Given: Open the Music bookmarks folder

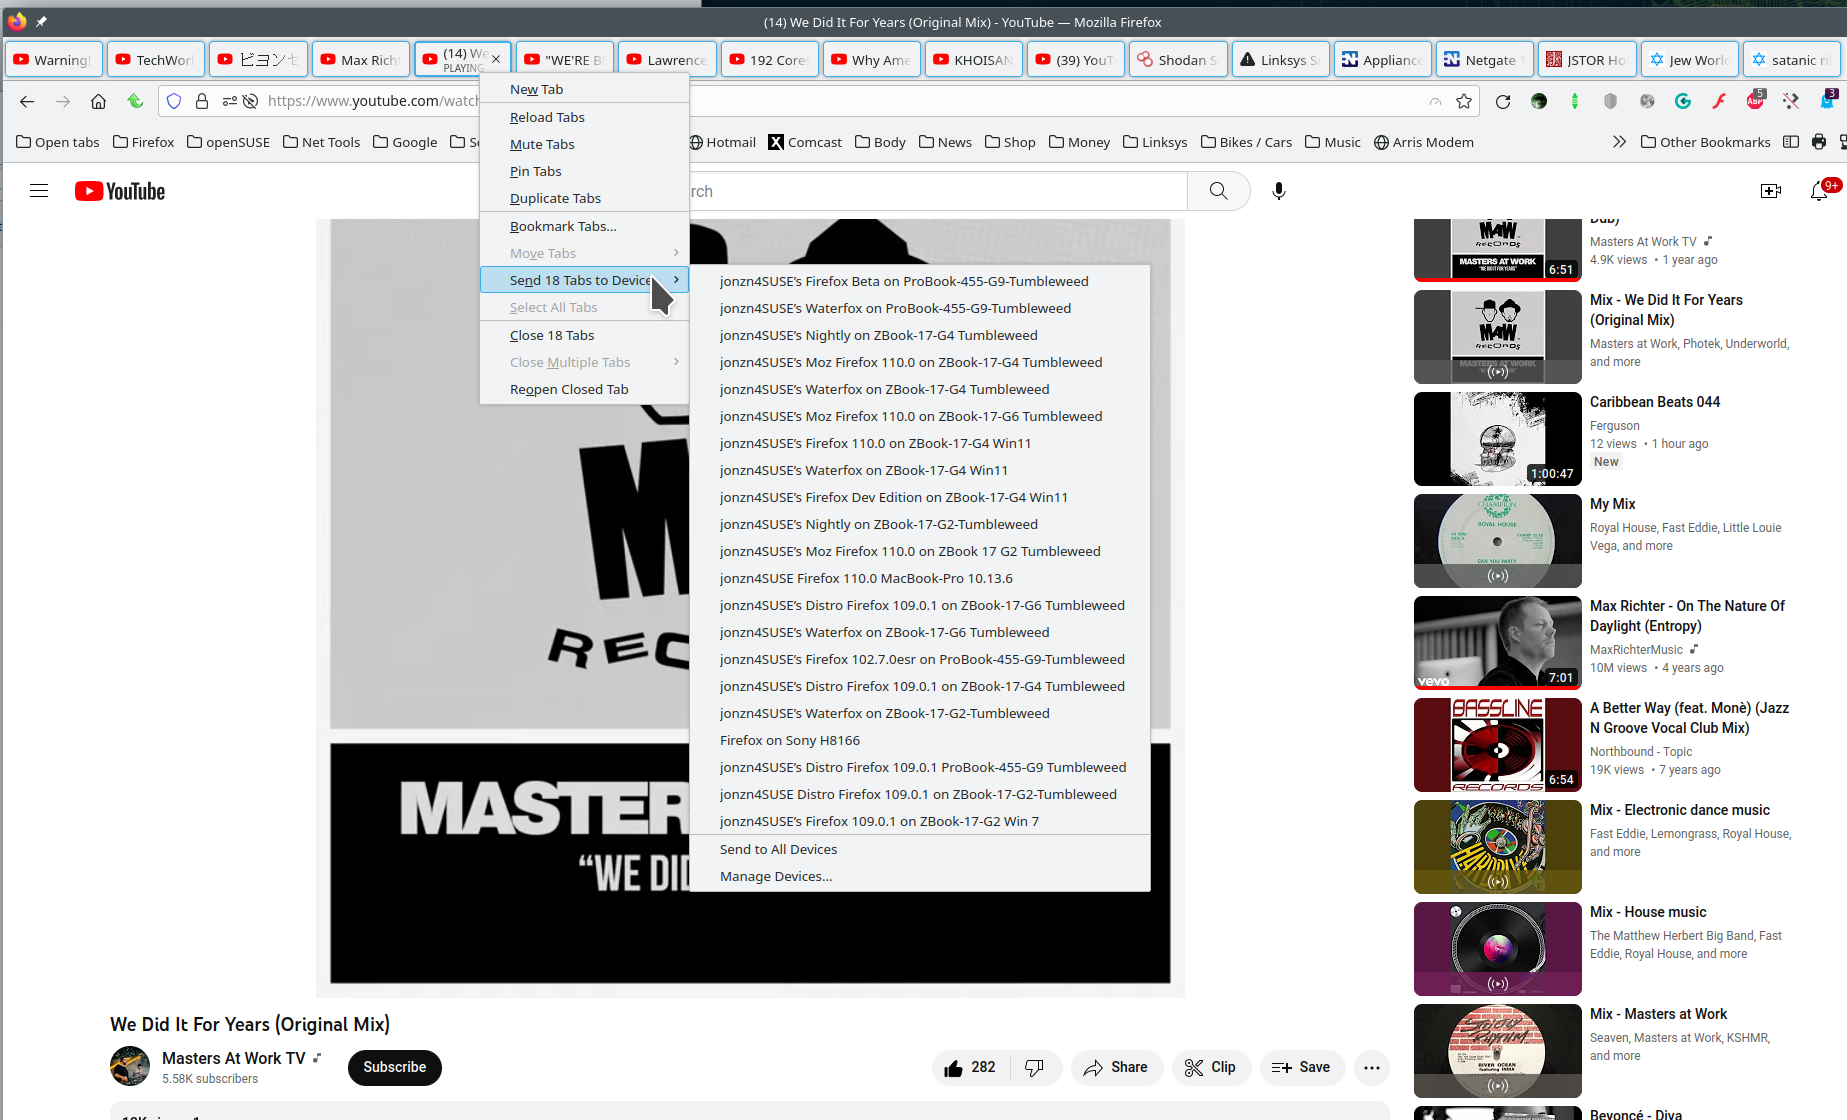Looking at the screenshot, I should [1333, 142].
